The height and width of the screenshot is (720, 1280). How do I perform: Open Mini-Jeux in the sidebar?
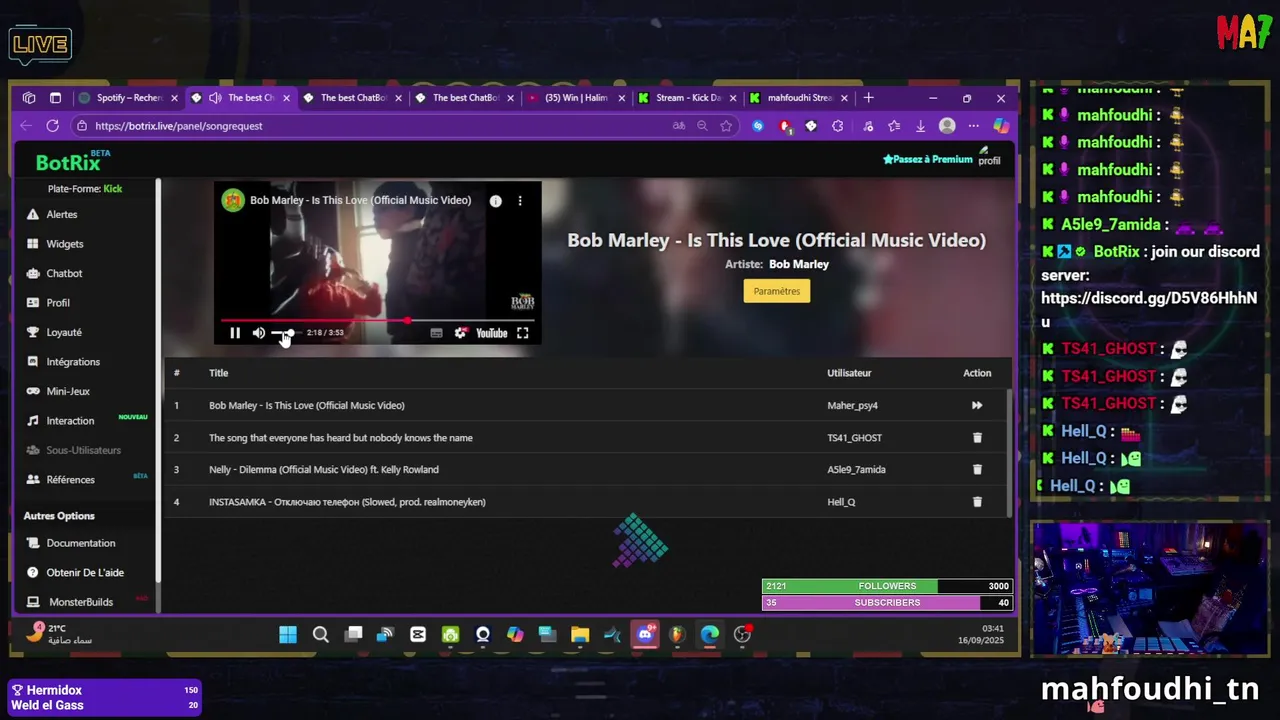tap(68, 391)
